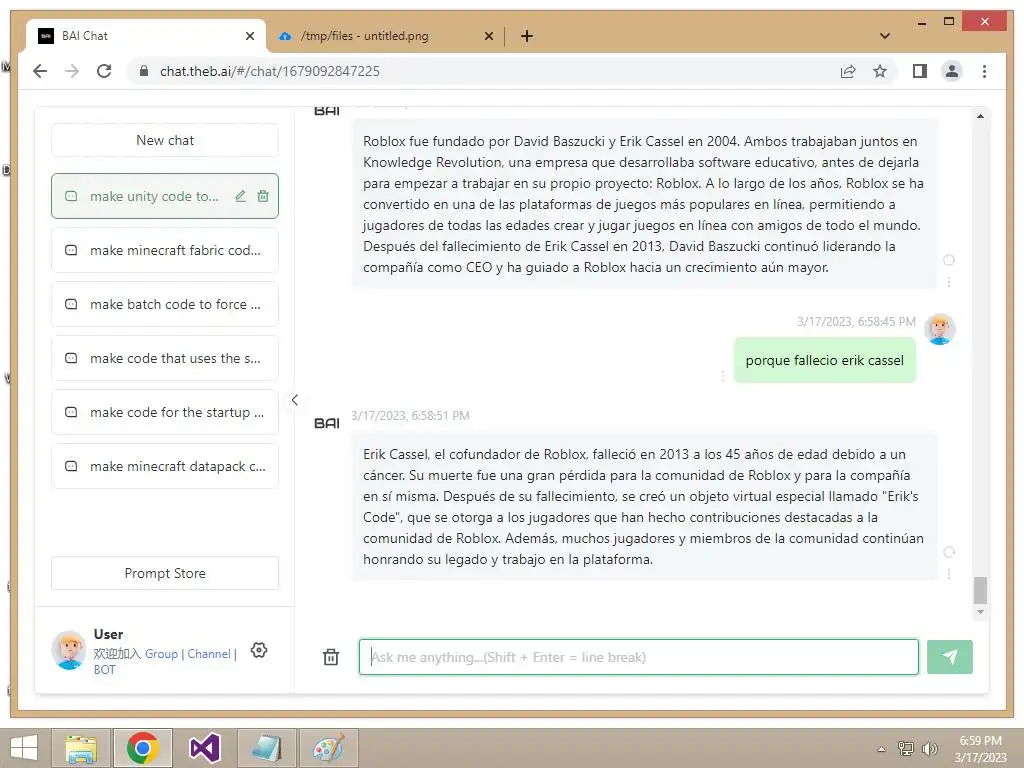Click the network icon in system tray
The width and height of the screenshot is (1024, 768).
tap(906, 748)
